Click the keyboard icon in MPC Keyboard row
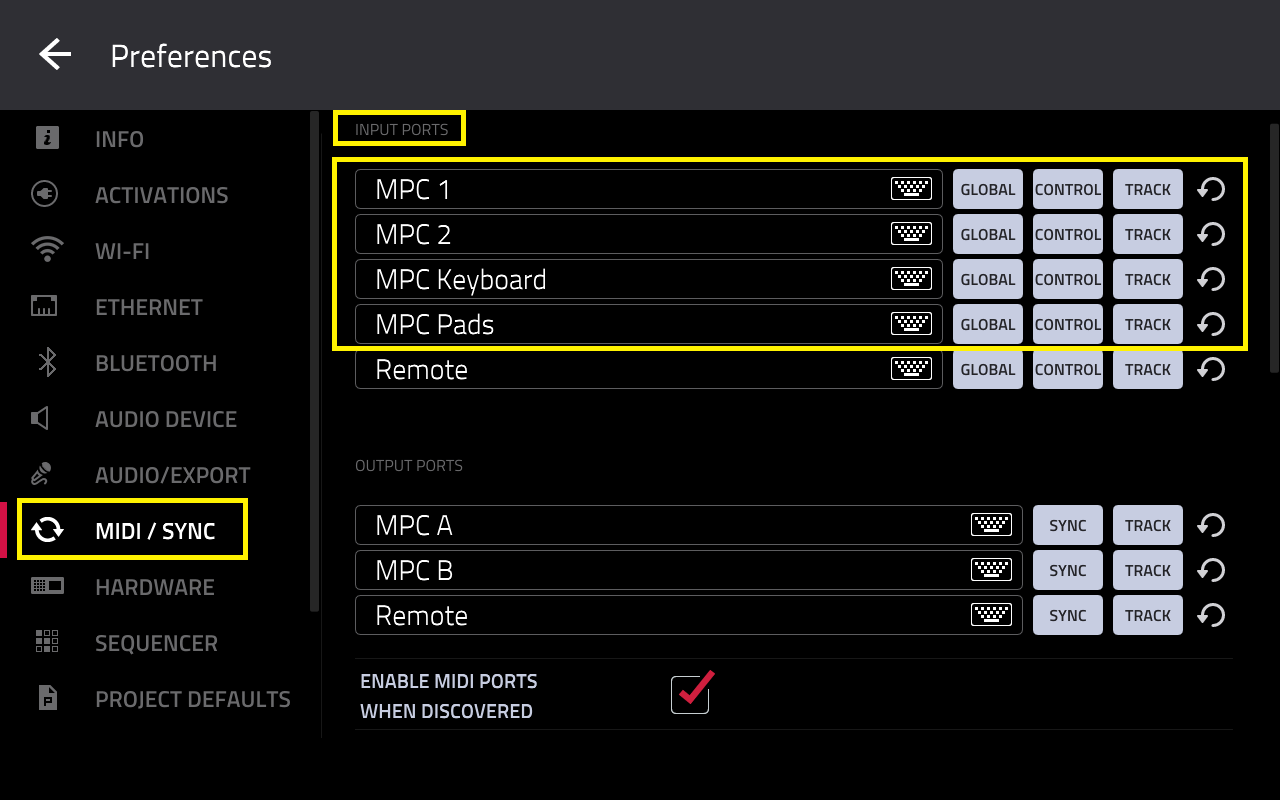 click(x=911, y=279)
